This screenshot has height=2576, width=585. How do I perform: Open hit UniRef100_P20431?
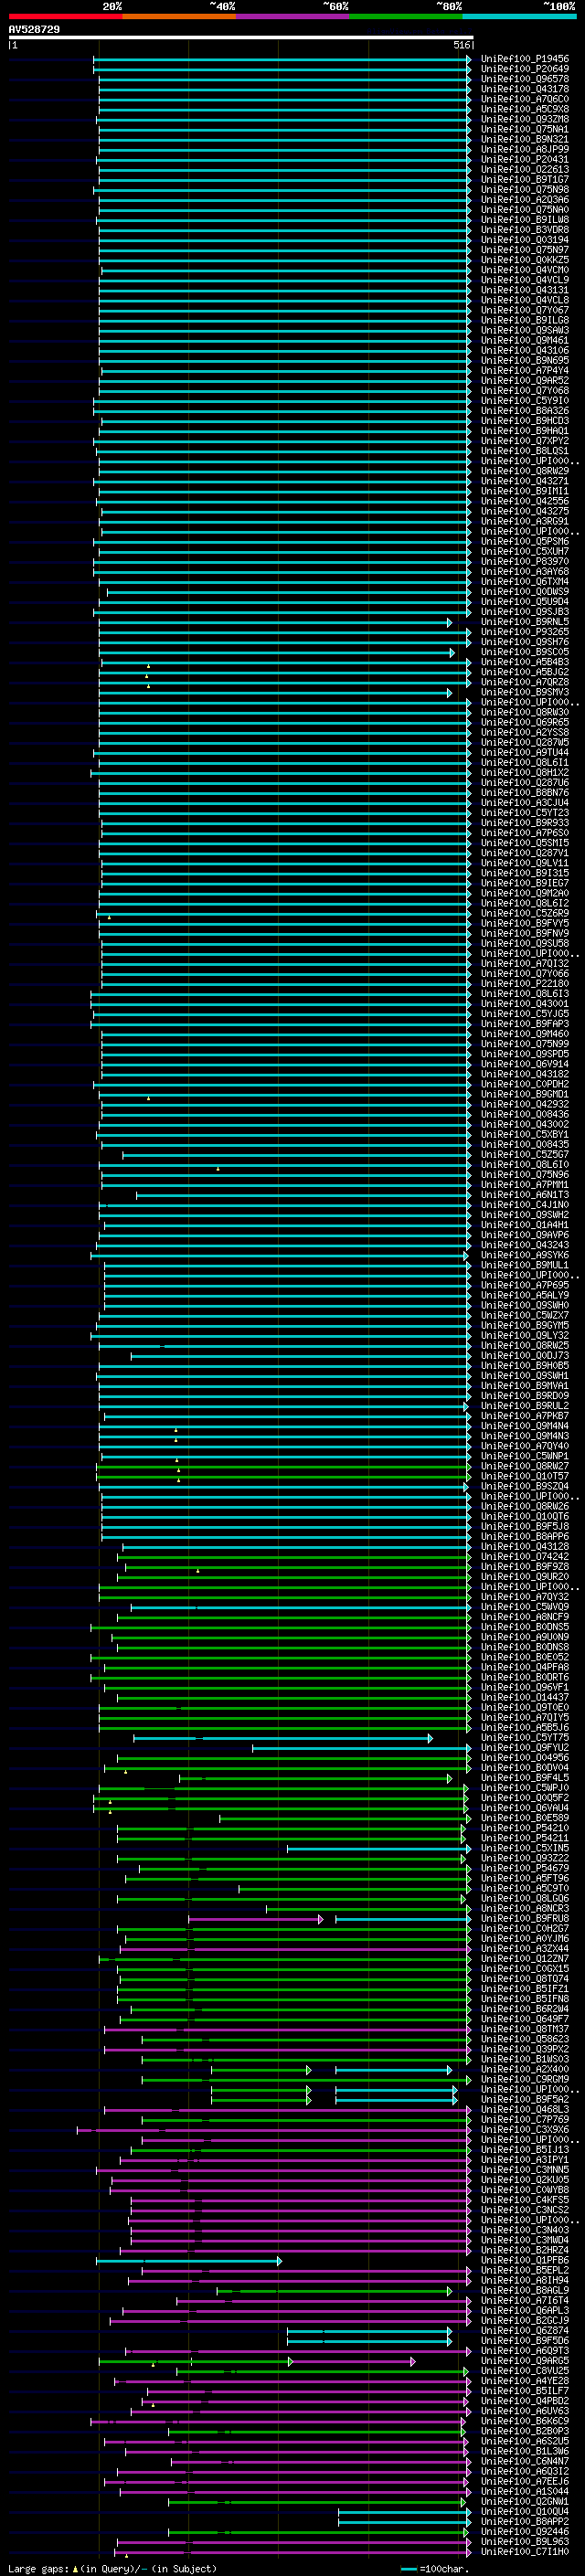coord(524,160)
